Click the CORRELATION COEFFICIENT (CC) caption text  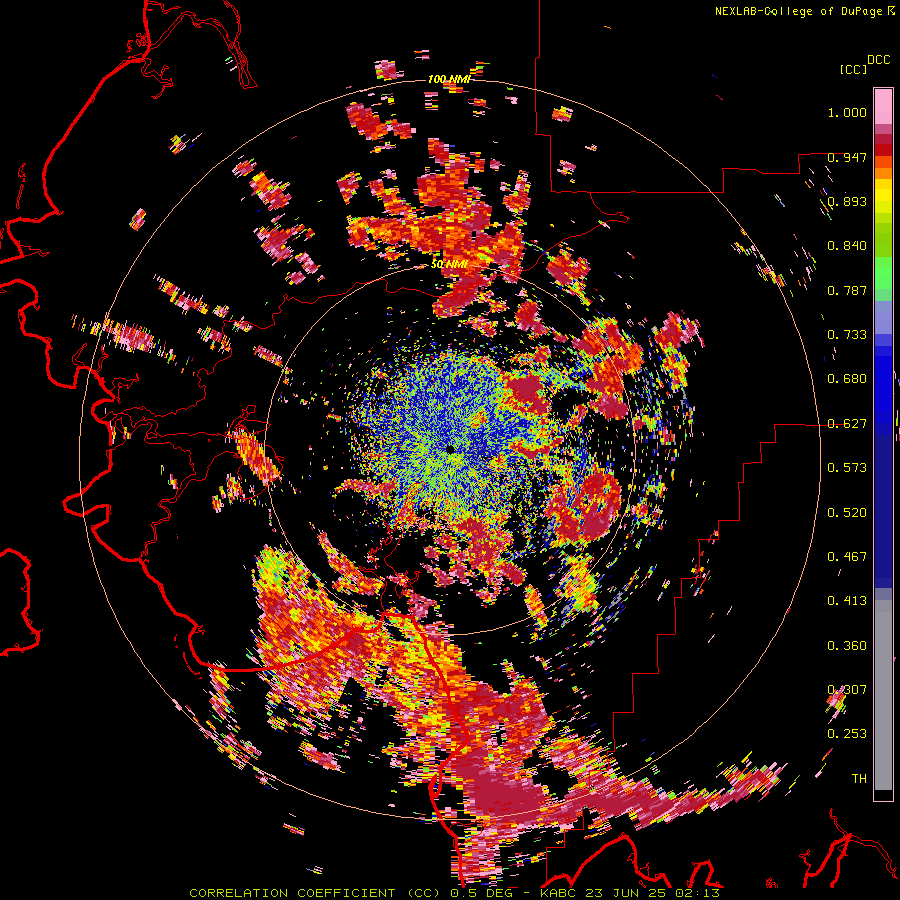(x=315, y=893)
